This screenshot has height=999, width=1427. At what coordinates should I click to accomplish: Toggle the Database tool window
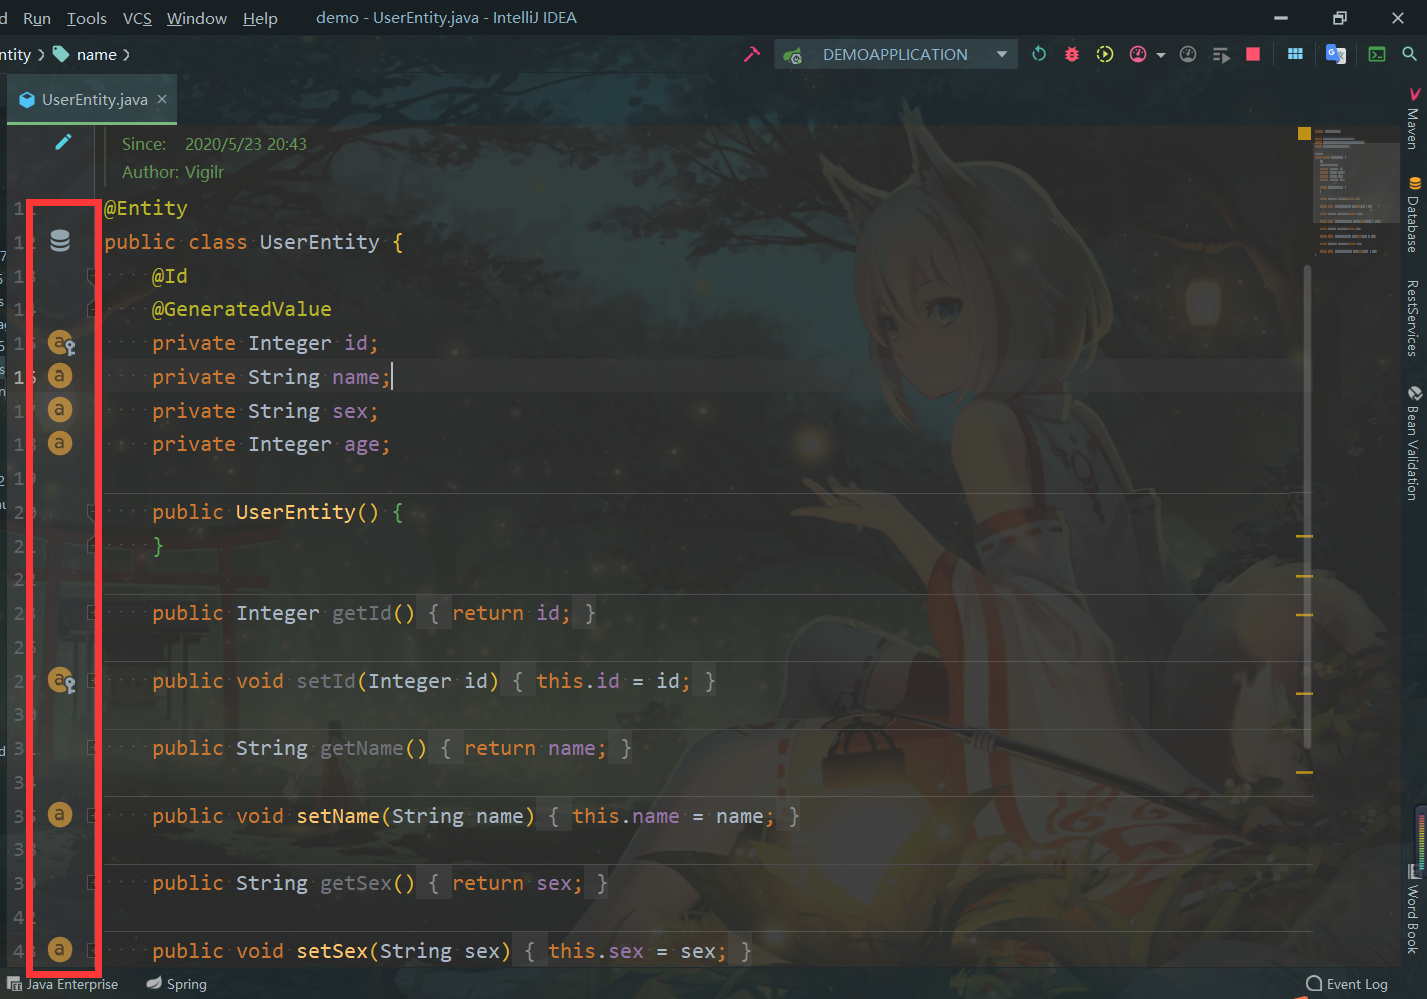(x=1413, y=215)
